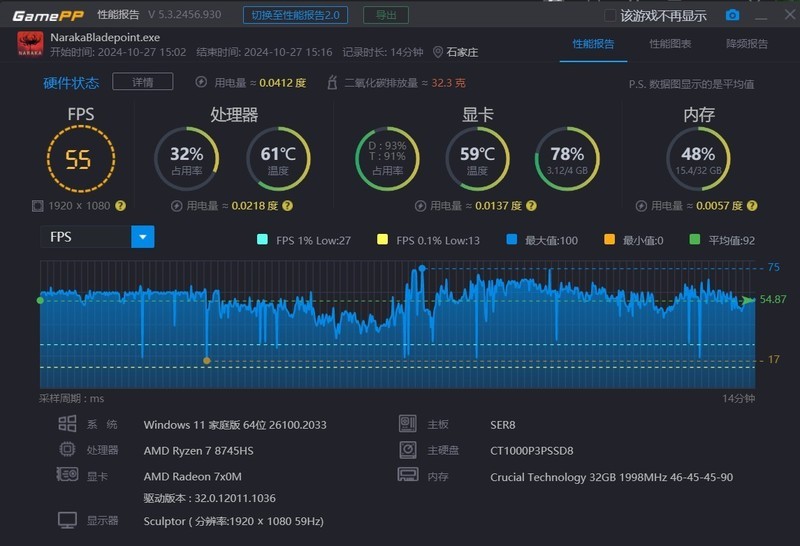Click the FPS 1% Low cyan swatch
800x546 pixels.
coord(262,240)
